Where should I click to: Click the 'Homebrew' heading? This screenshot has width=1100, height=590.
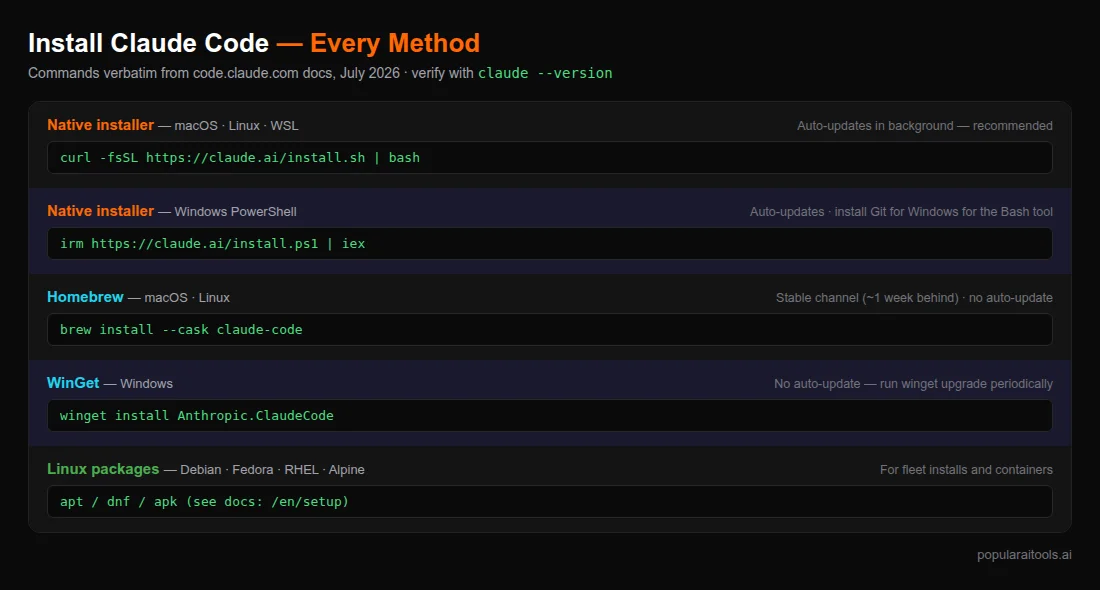[85, 297]
